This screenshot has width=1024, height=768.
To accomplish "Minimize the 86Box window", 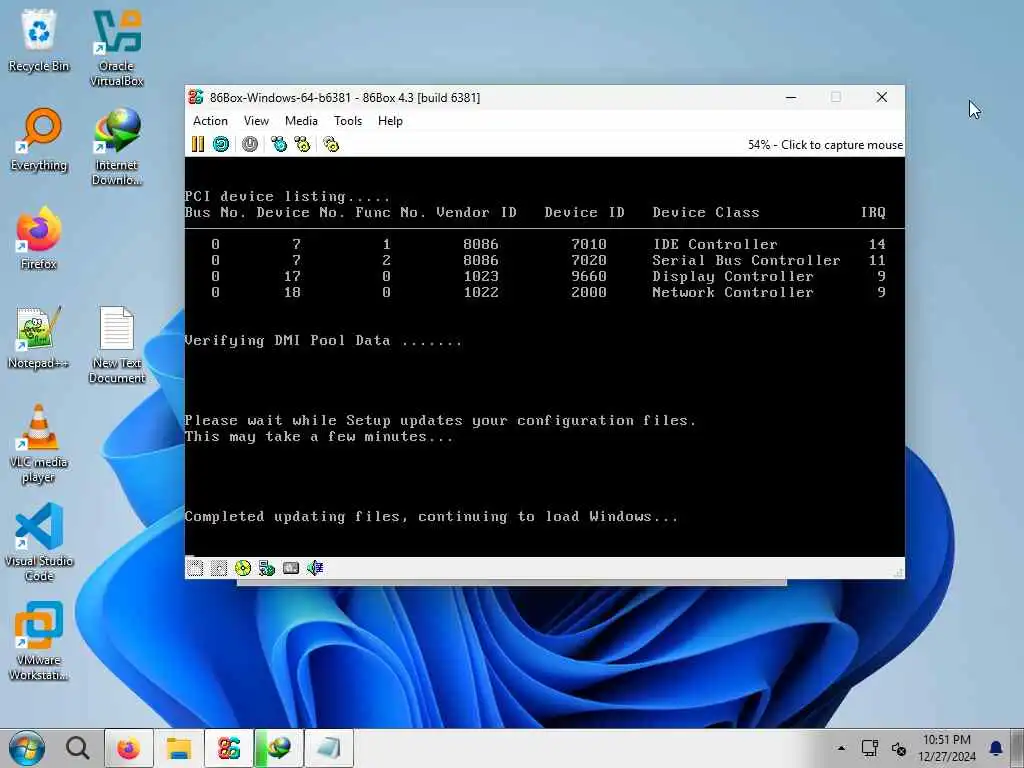I will (x=791, y=97).
